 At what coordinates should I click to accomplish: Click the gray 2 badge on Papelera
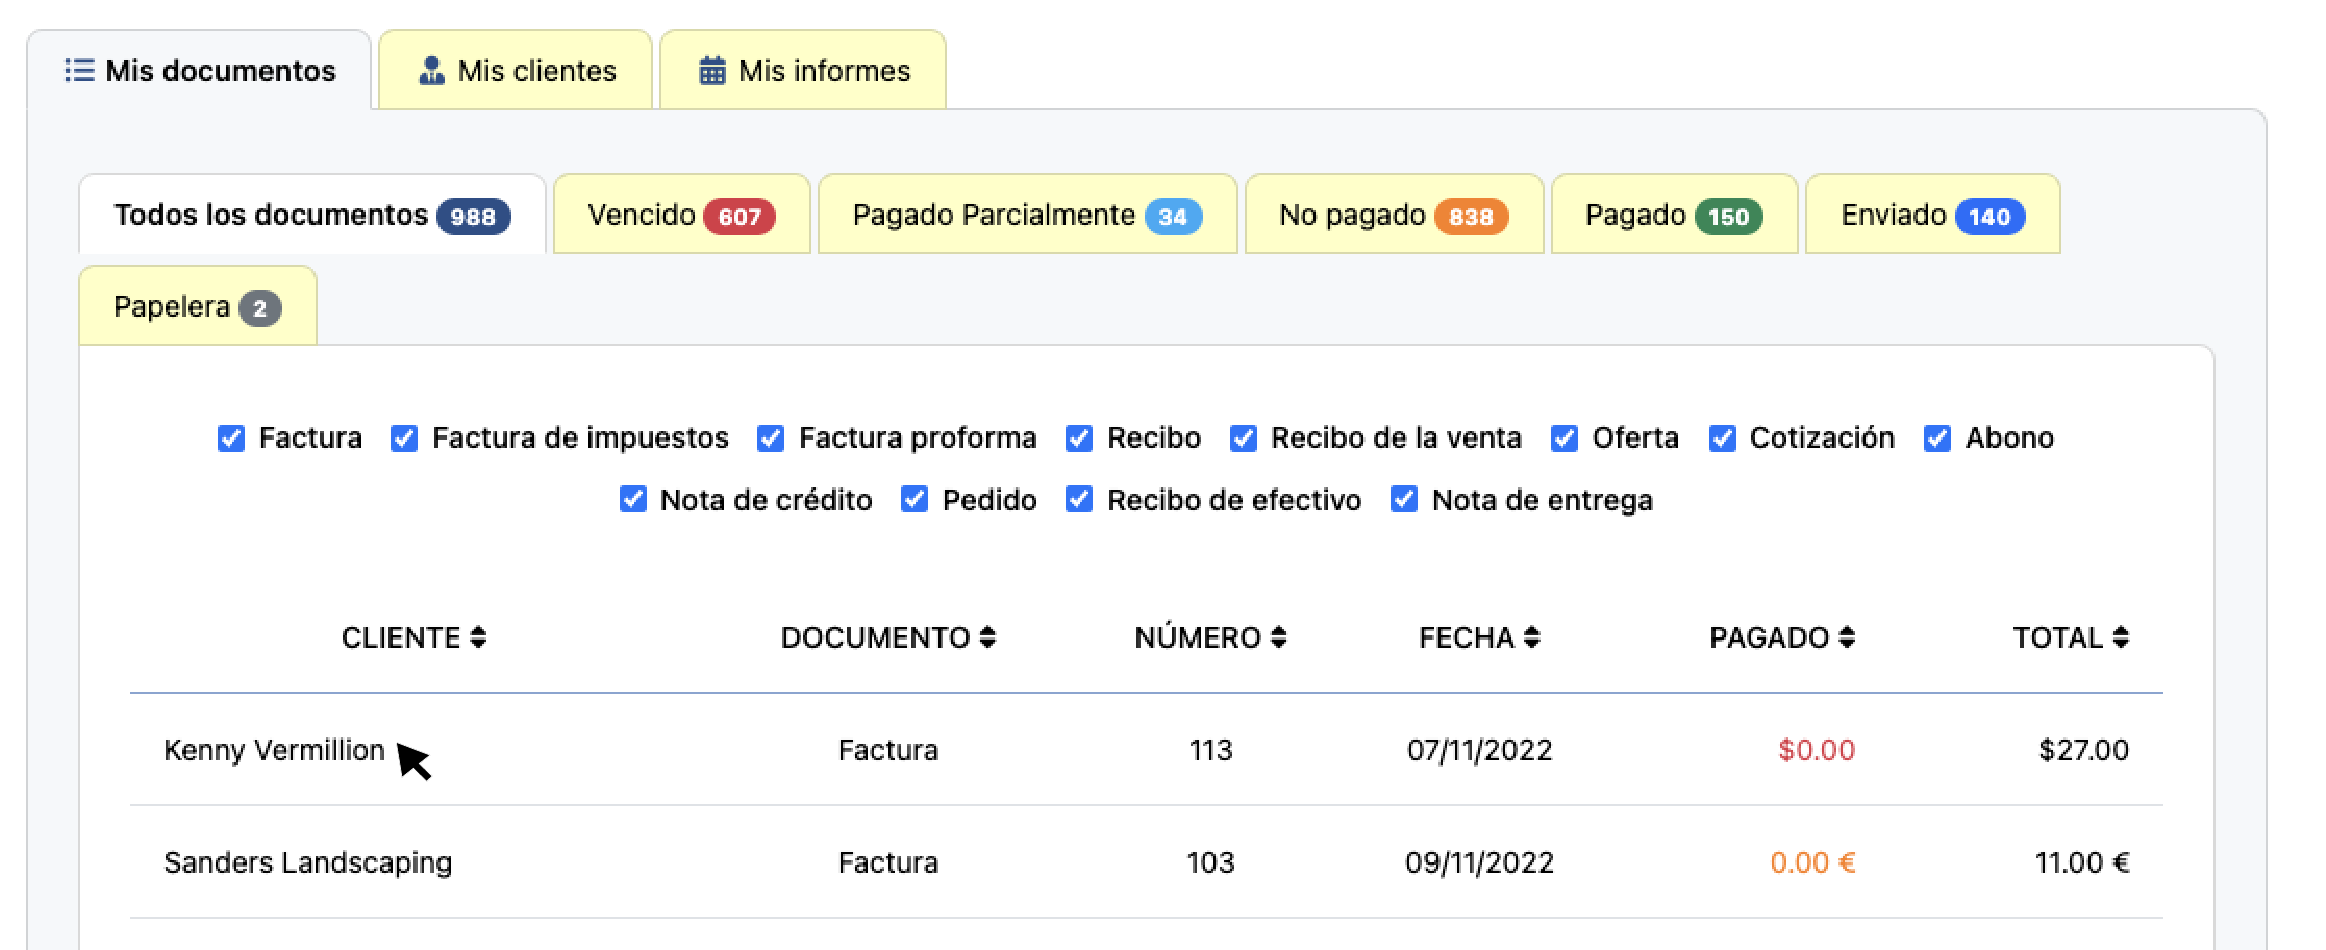tap(260, 308)
